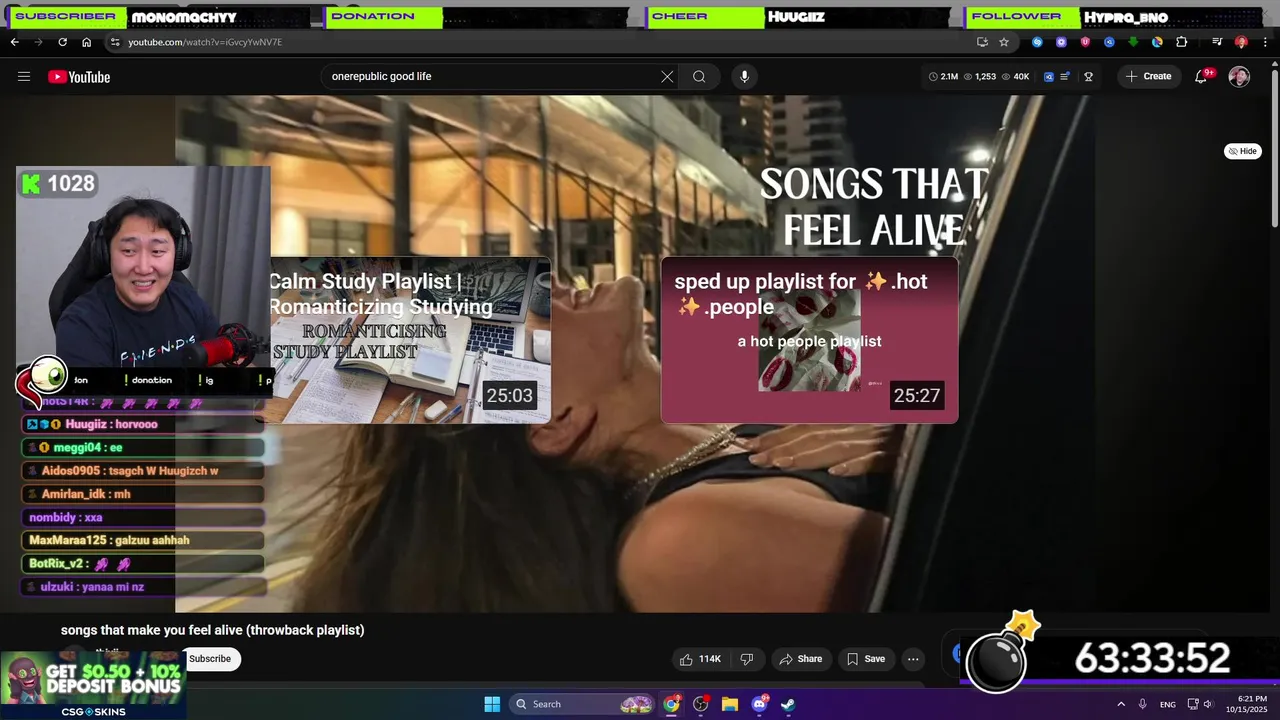
Task: Open more actions three-dot menu under video
Action: [x=913, y=659]
